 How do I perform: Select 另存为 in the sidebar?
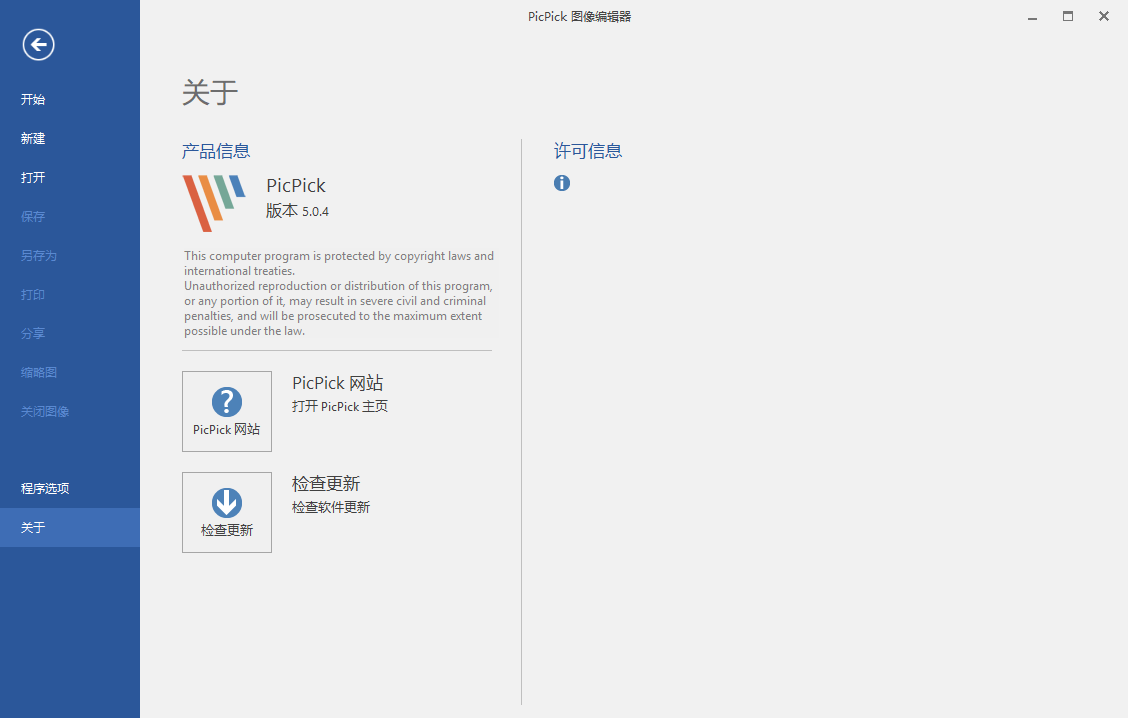click(x=39, y=256)
